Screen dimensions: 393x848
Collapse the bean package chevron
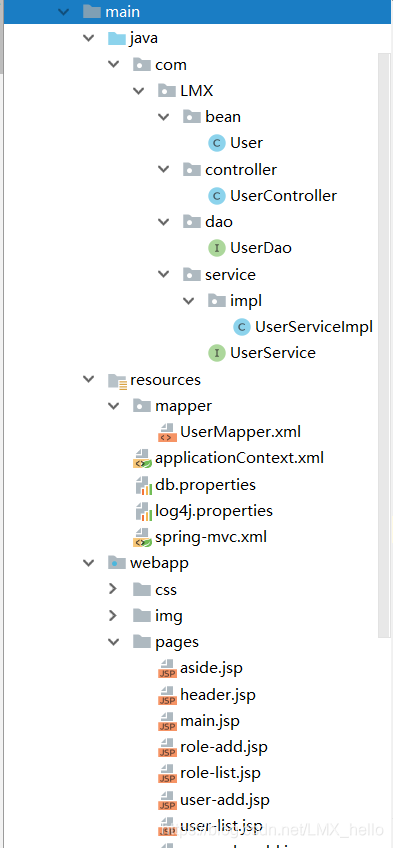(x=164, y=117)
